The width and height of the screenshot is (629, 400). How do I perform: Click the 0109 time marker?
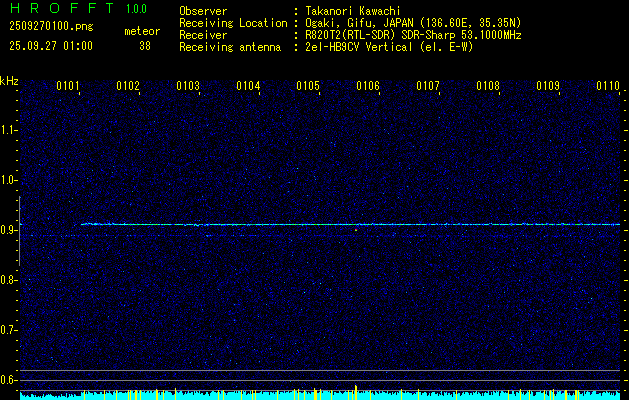point(548,86)
